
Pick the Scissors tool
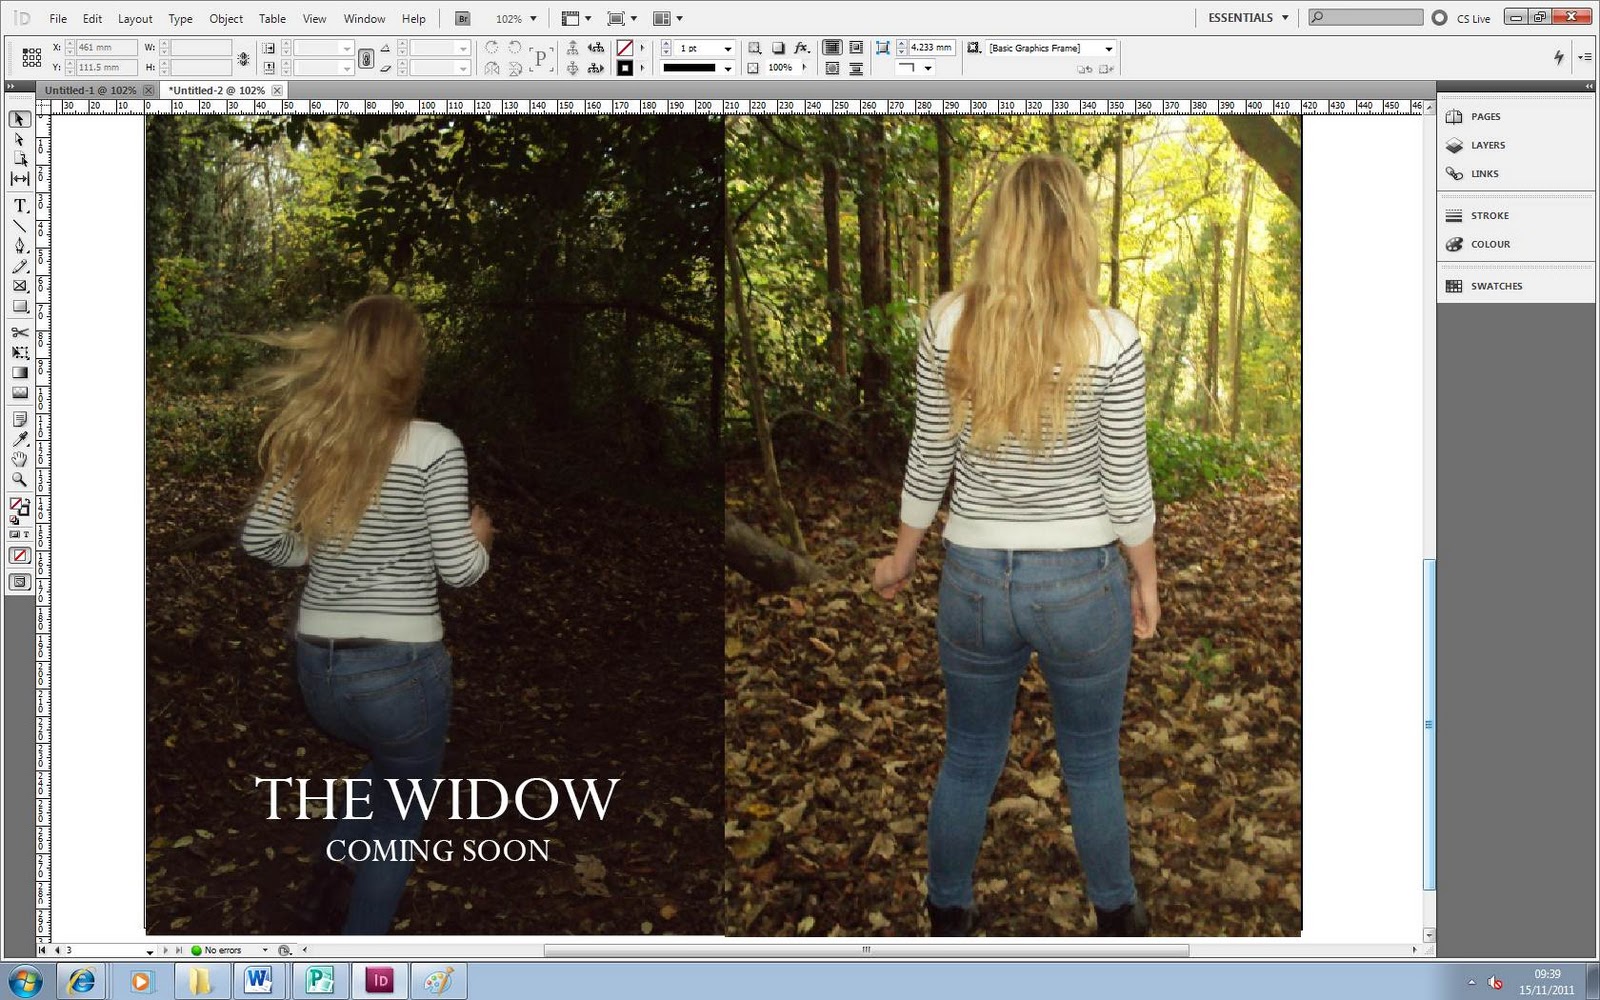[18, 332]
